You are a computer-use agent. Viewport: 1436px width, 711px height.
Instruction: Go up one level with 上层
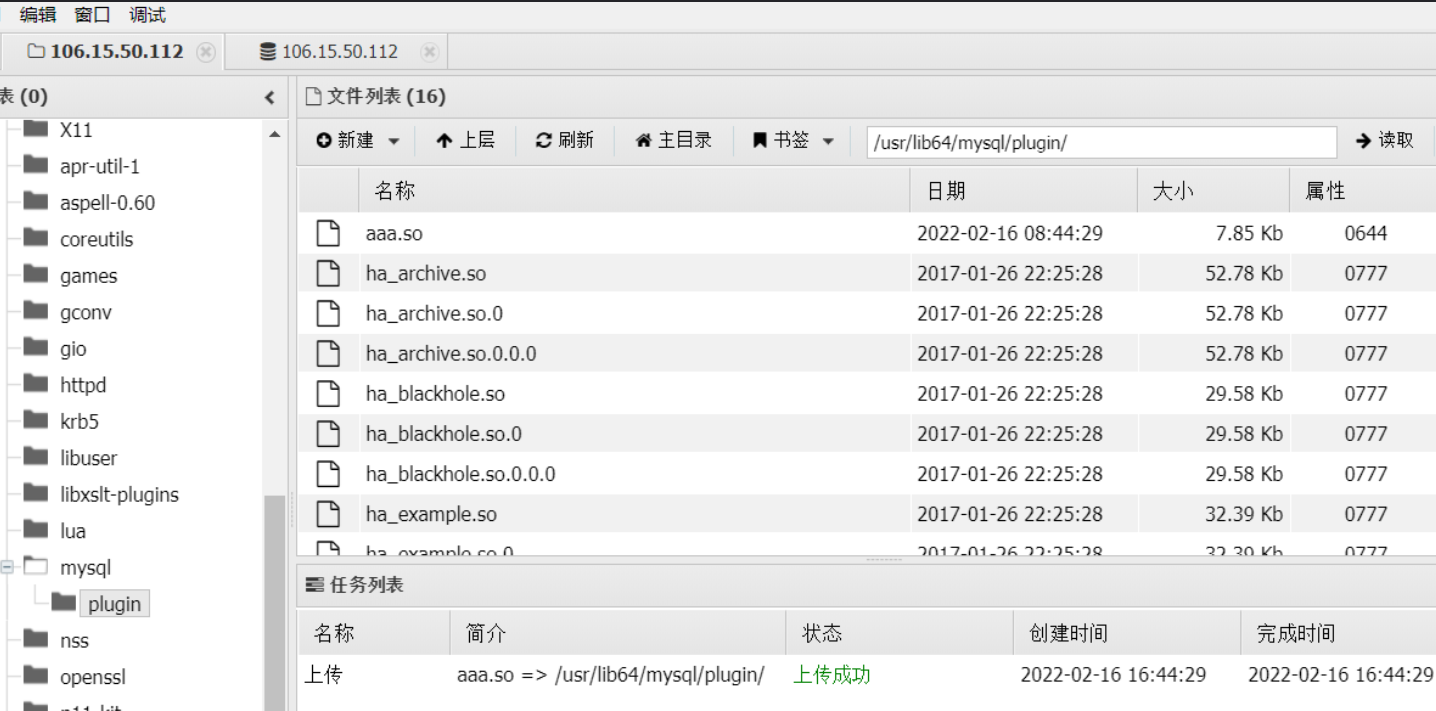465,141
